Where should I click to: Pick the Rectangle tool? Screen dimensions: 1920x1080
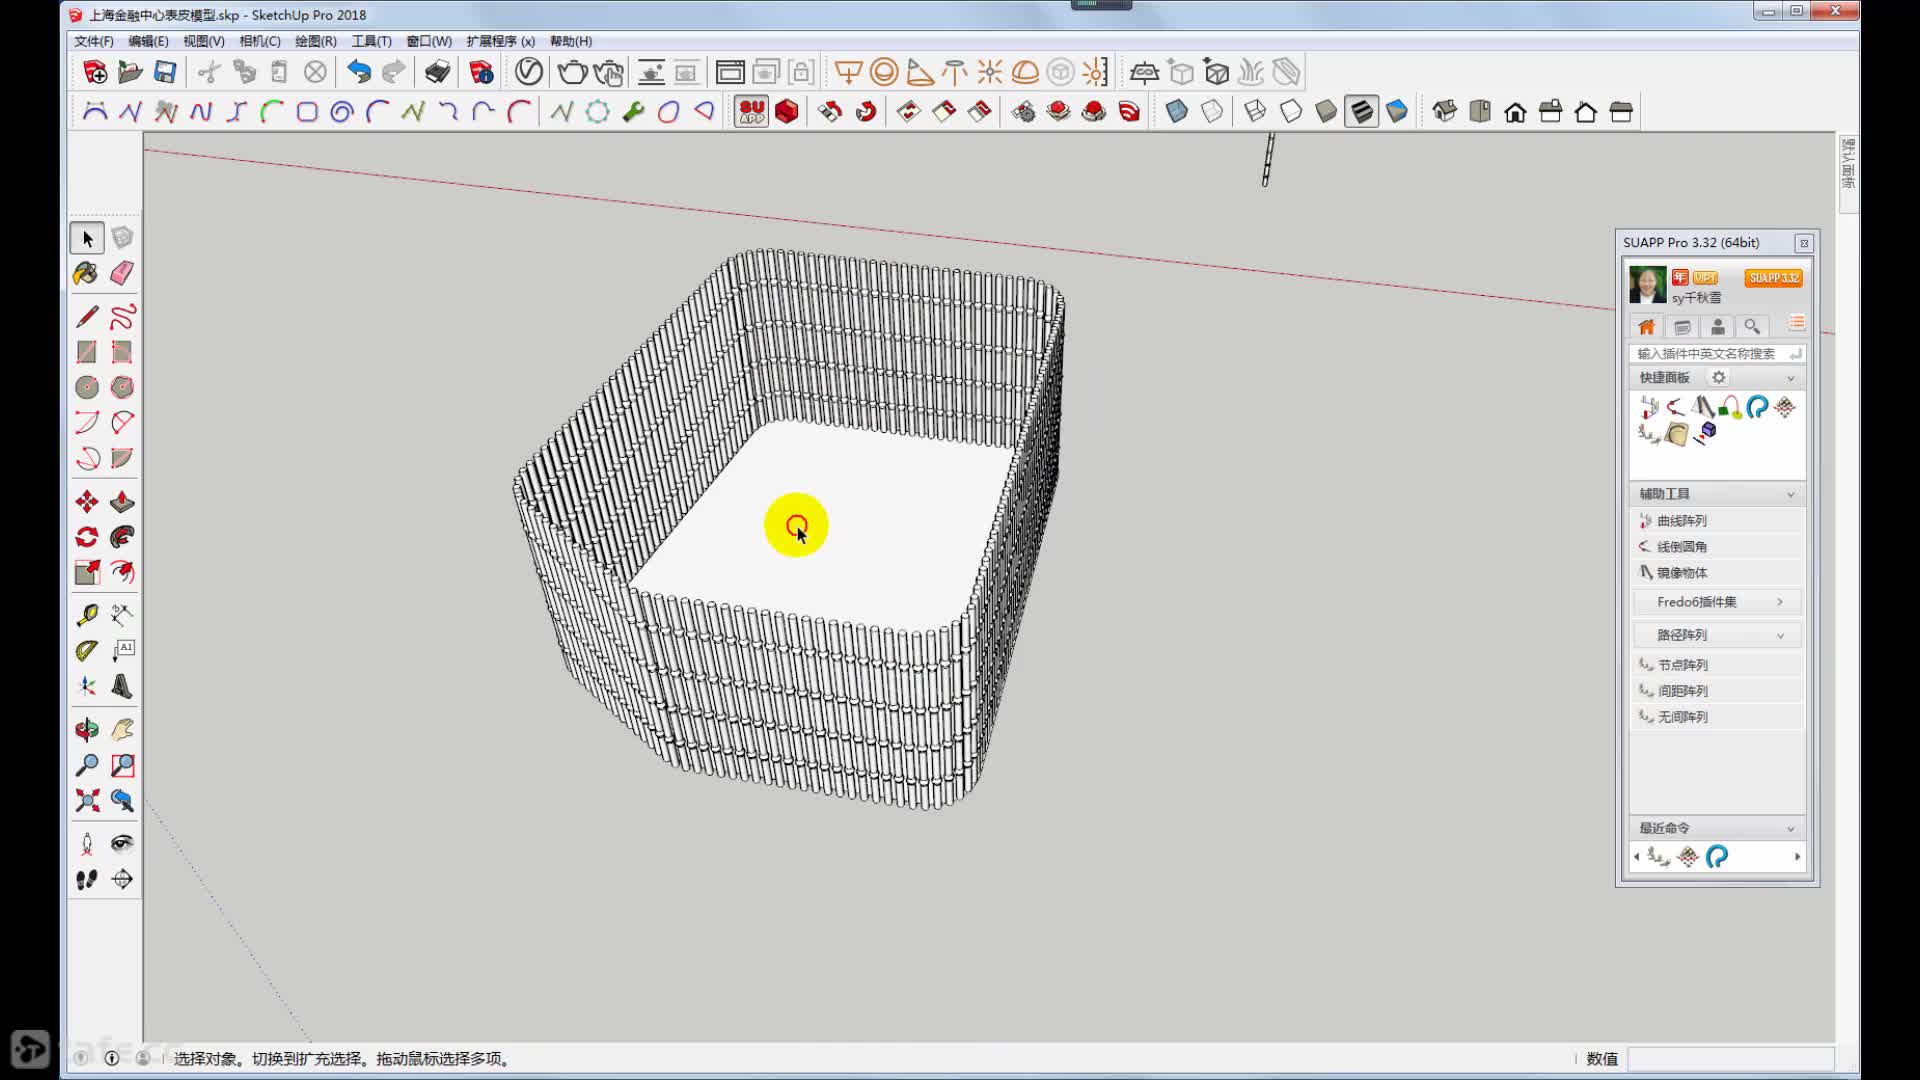tap(87, 352)
